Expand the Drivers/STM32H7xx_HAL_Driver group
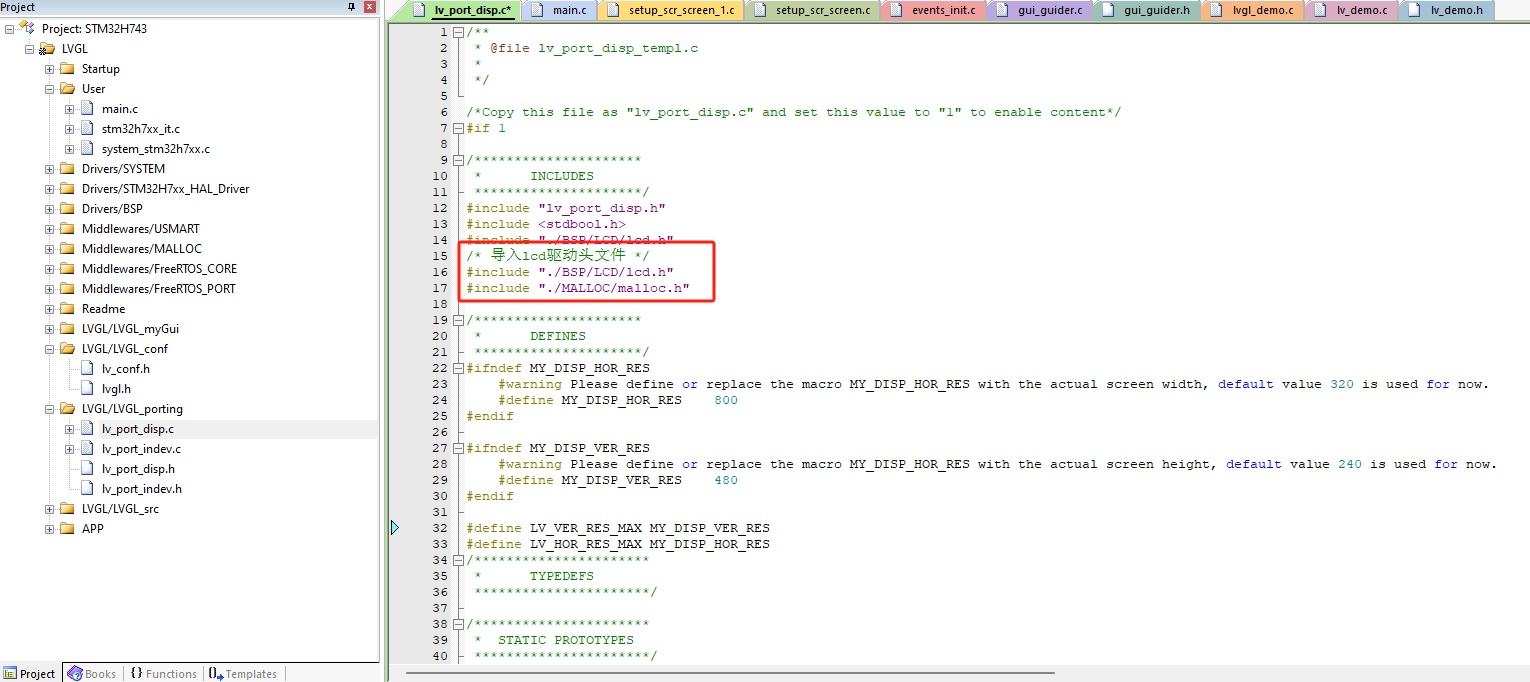The height and width of the screenshot is (682, 1530). (x=49, y=188)
